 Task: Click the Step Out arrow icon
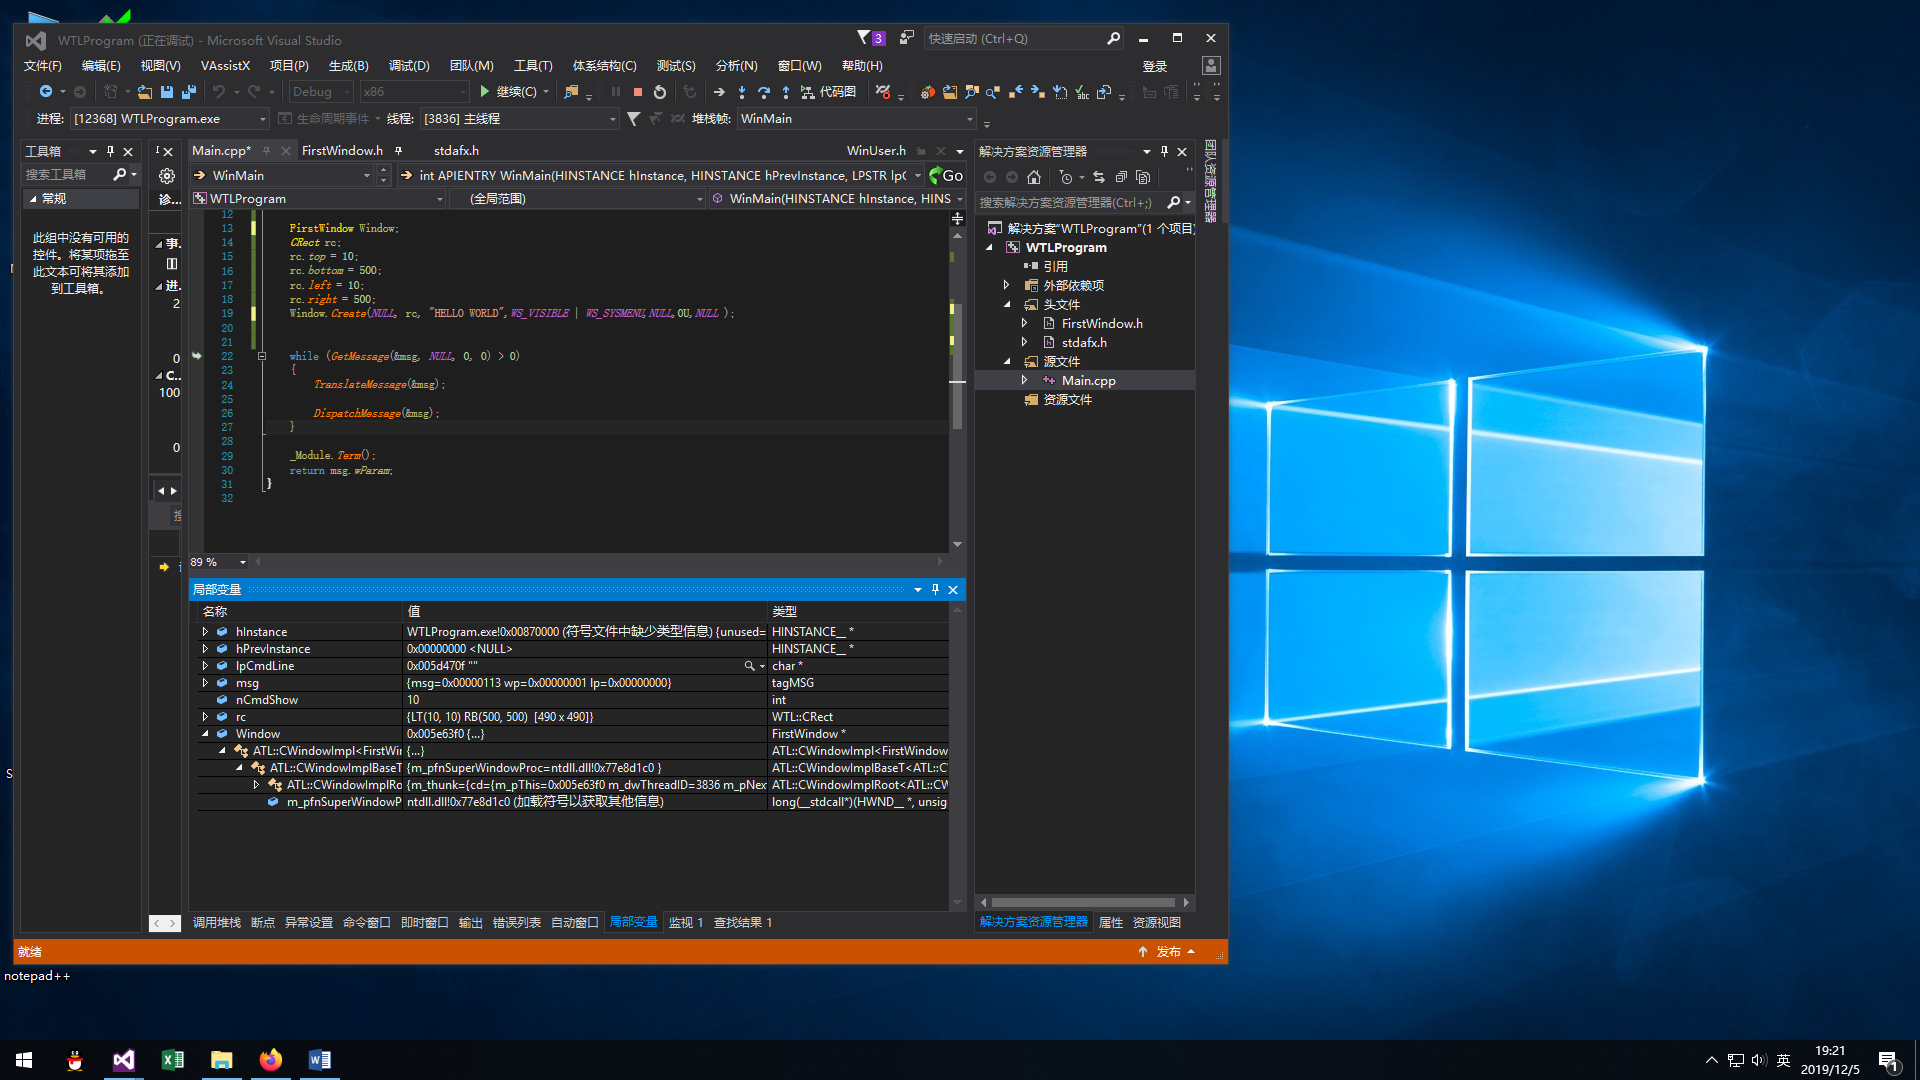[786, 92]
